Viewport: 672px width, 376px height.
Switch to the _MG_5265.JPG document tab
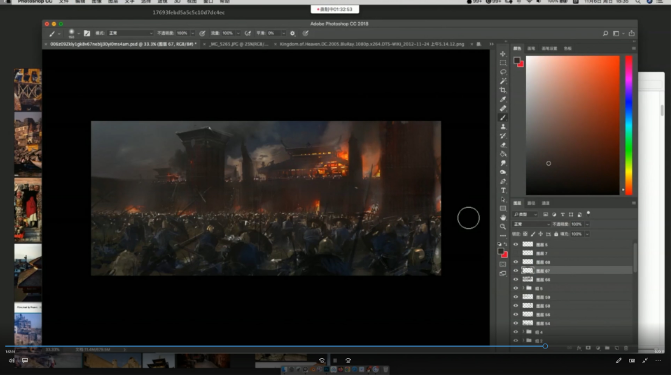click(239, 44)
